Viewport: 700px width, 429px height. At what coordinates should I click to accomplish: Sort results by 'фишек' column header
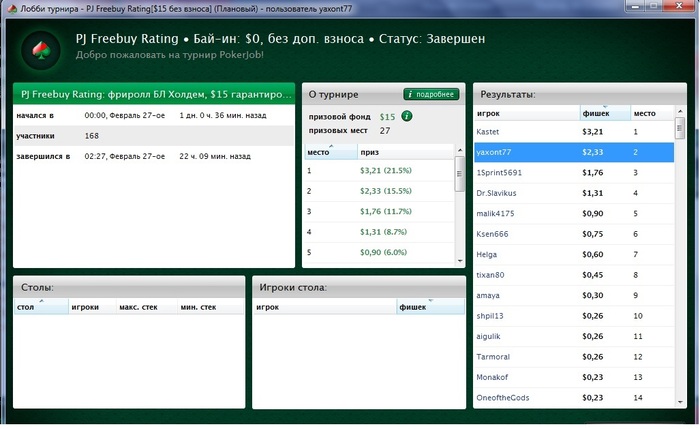coord(605,113)
